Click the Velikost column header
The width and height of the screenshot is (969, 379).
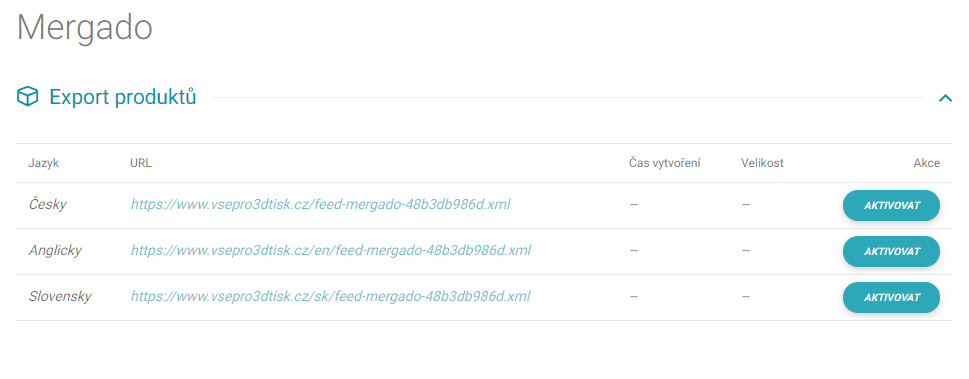762,163
